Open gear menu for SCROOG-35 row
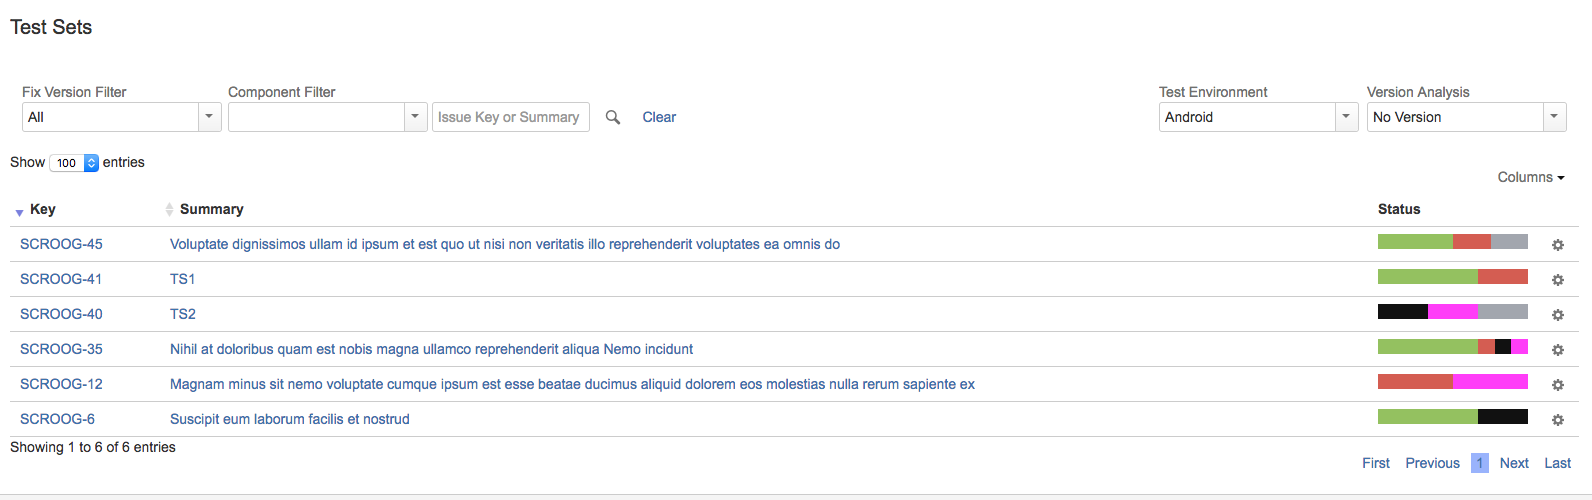The height and width of the screenshot is (500, 1592). coord(1557,350)
